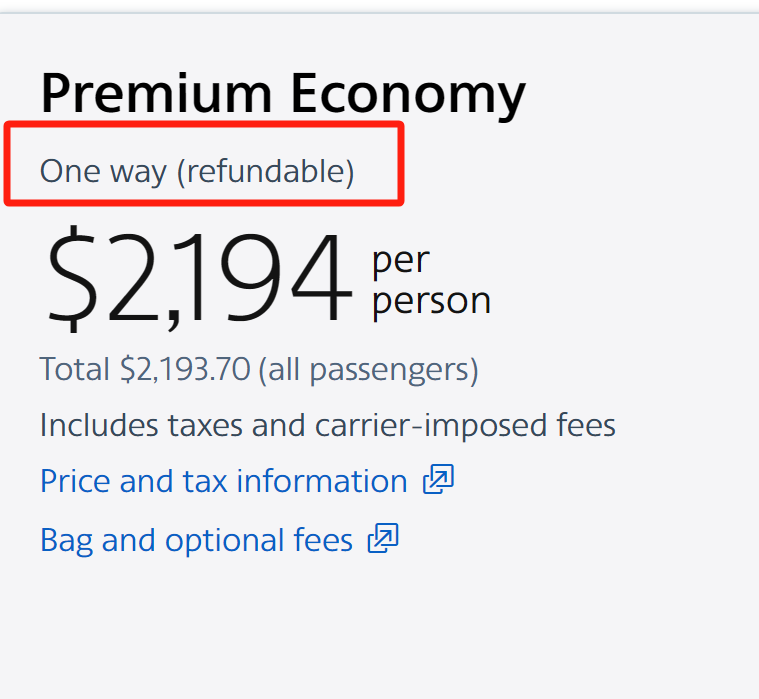
Task: Click external-link icon beside Bag and optional fees
Action: pyautogui.click(x=383, y=540)
